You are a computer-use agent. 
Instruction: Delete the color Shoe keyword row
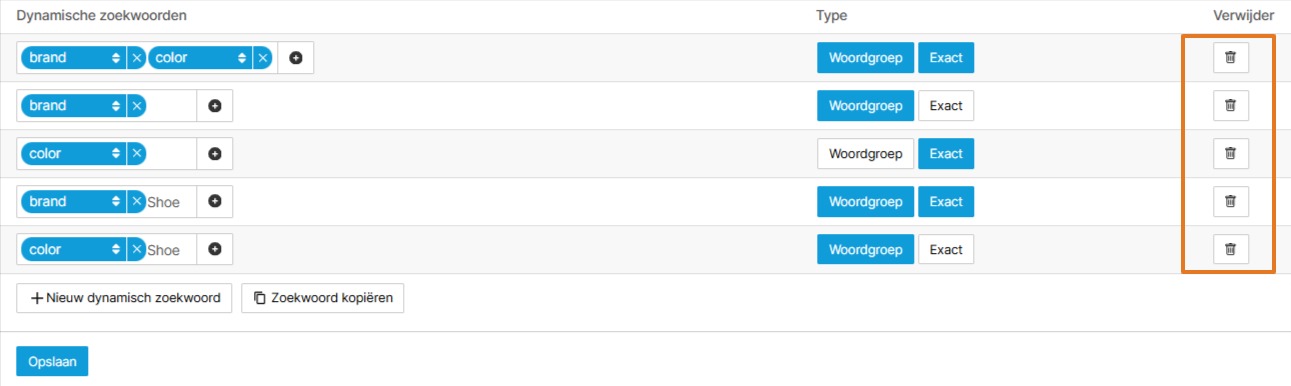pyautogui.click(x=1231, y=250)
